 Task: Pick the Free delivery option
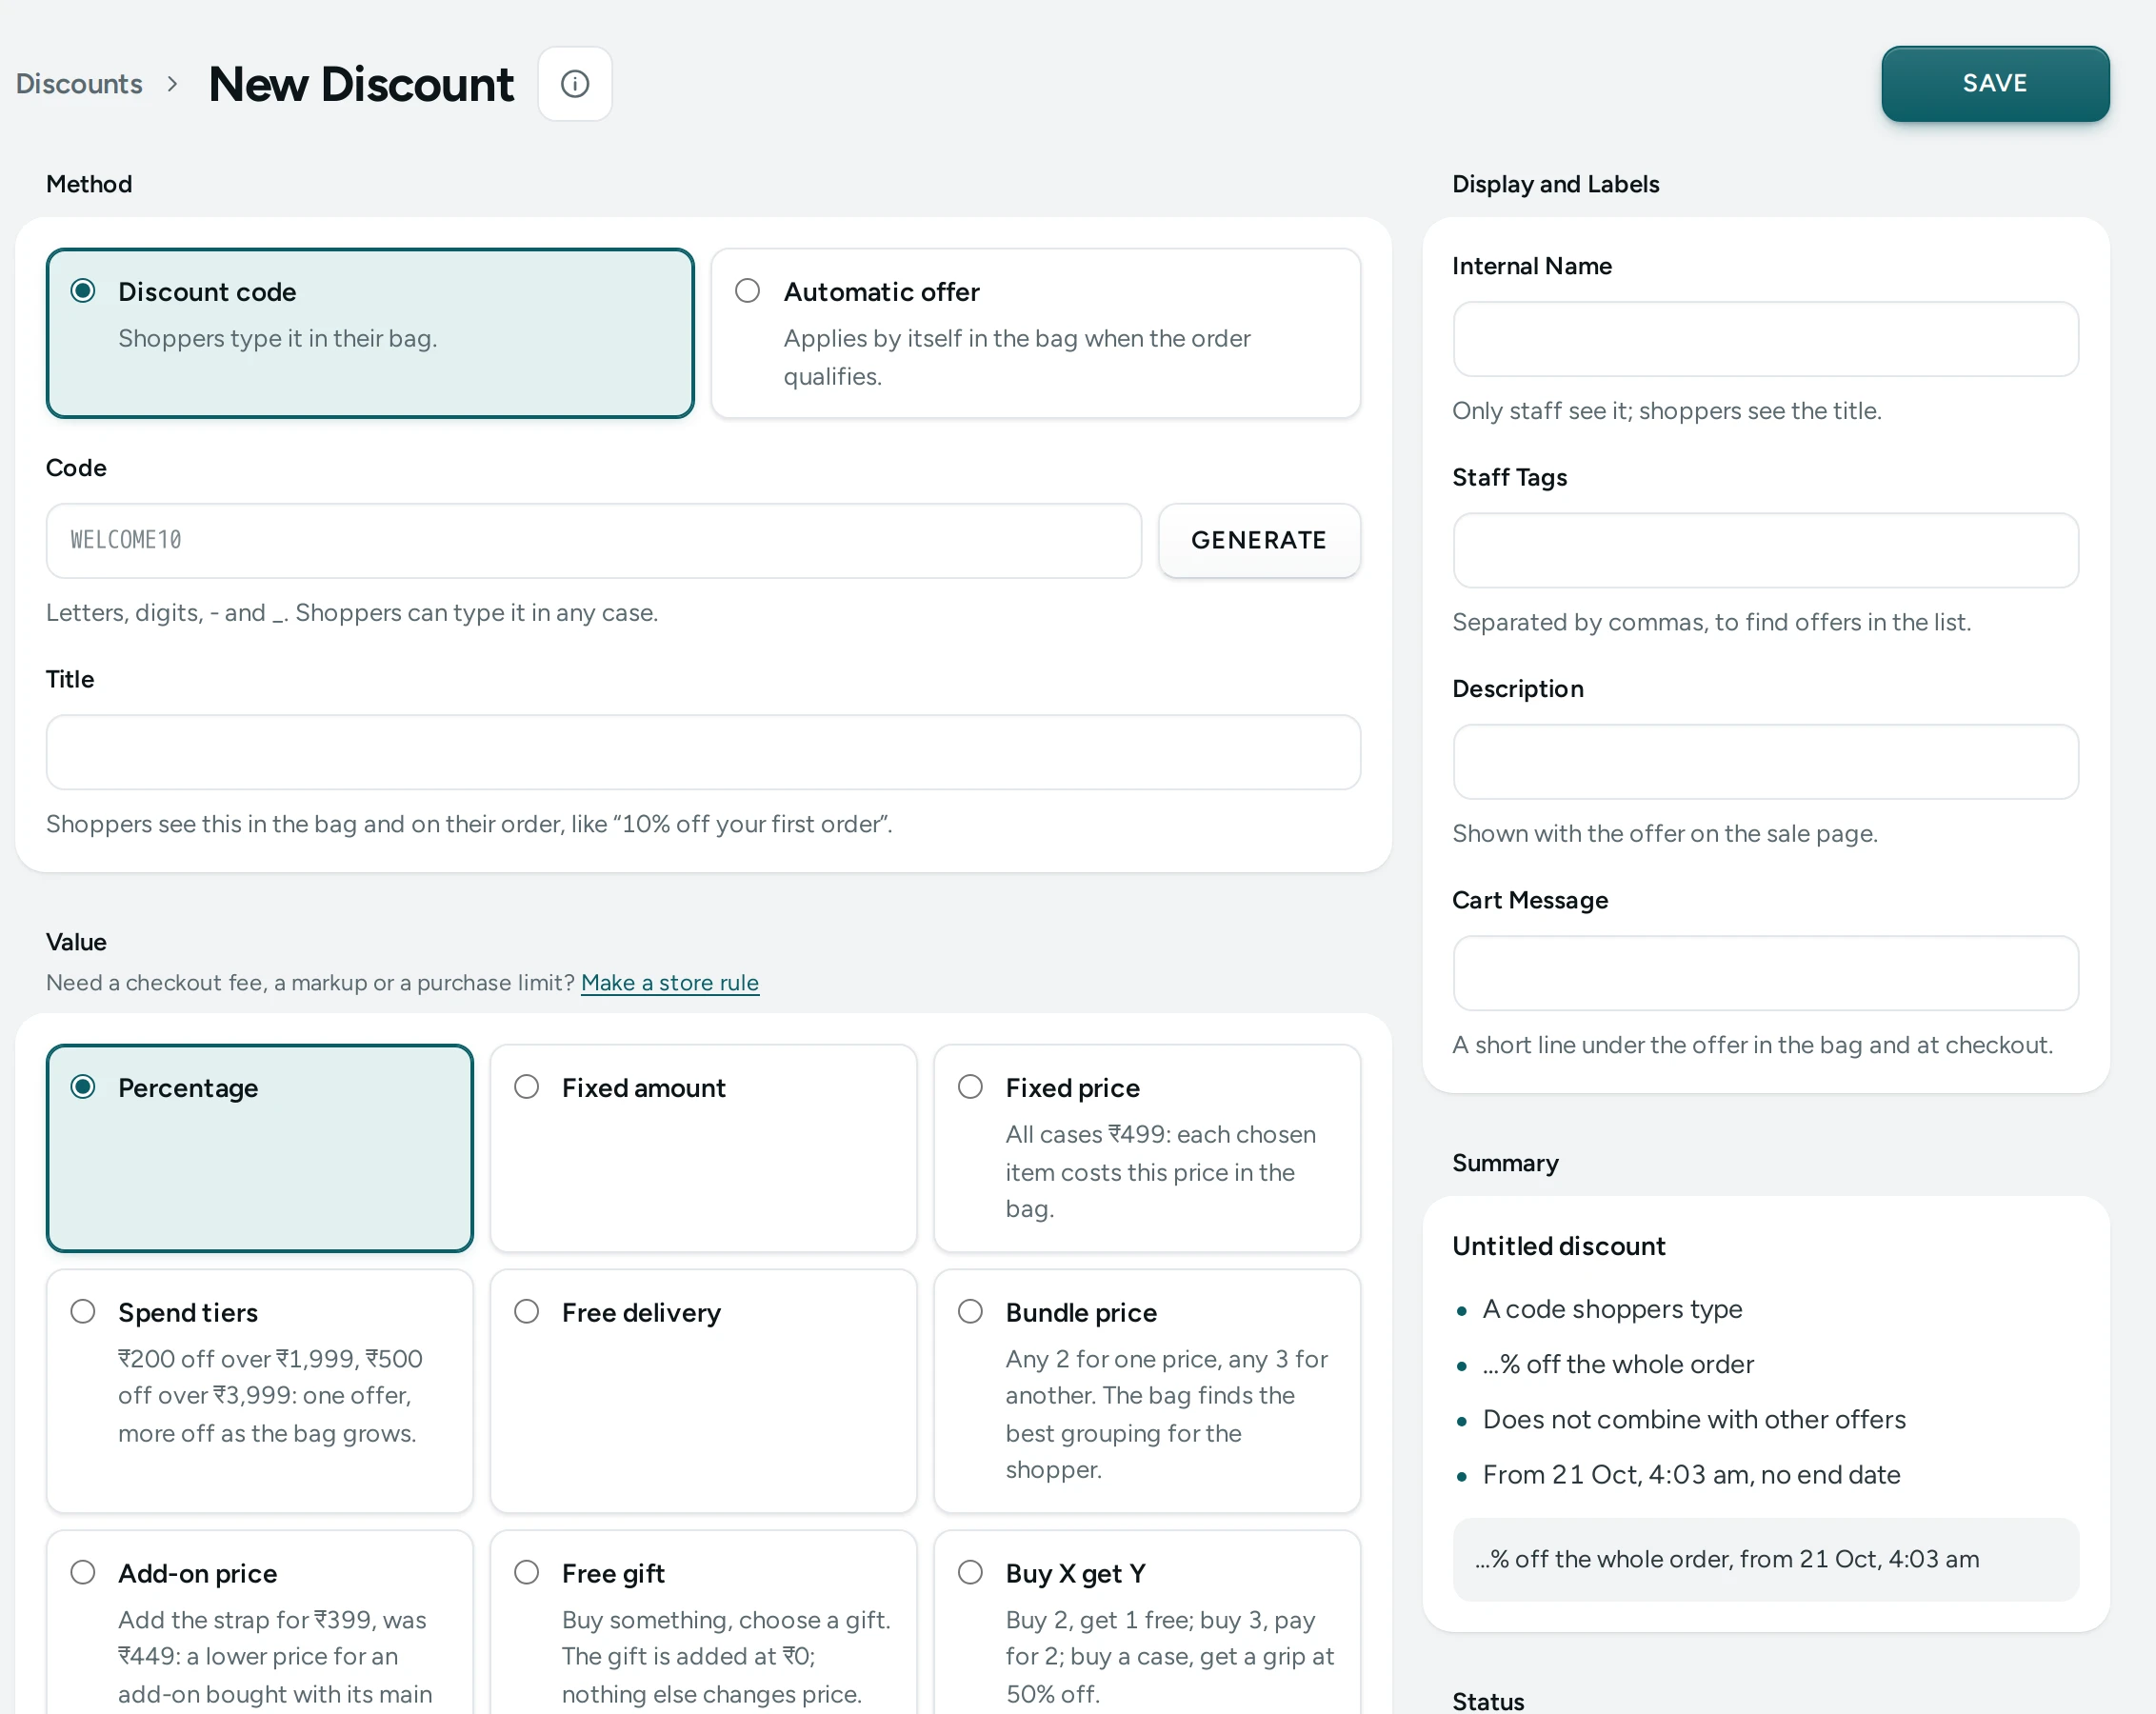tap(703, 1391)
